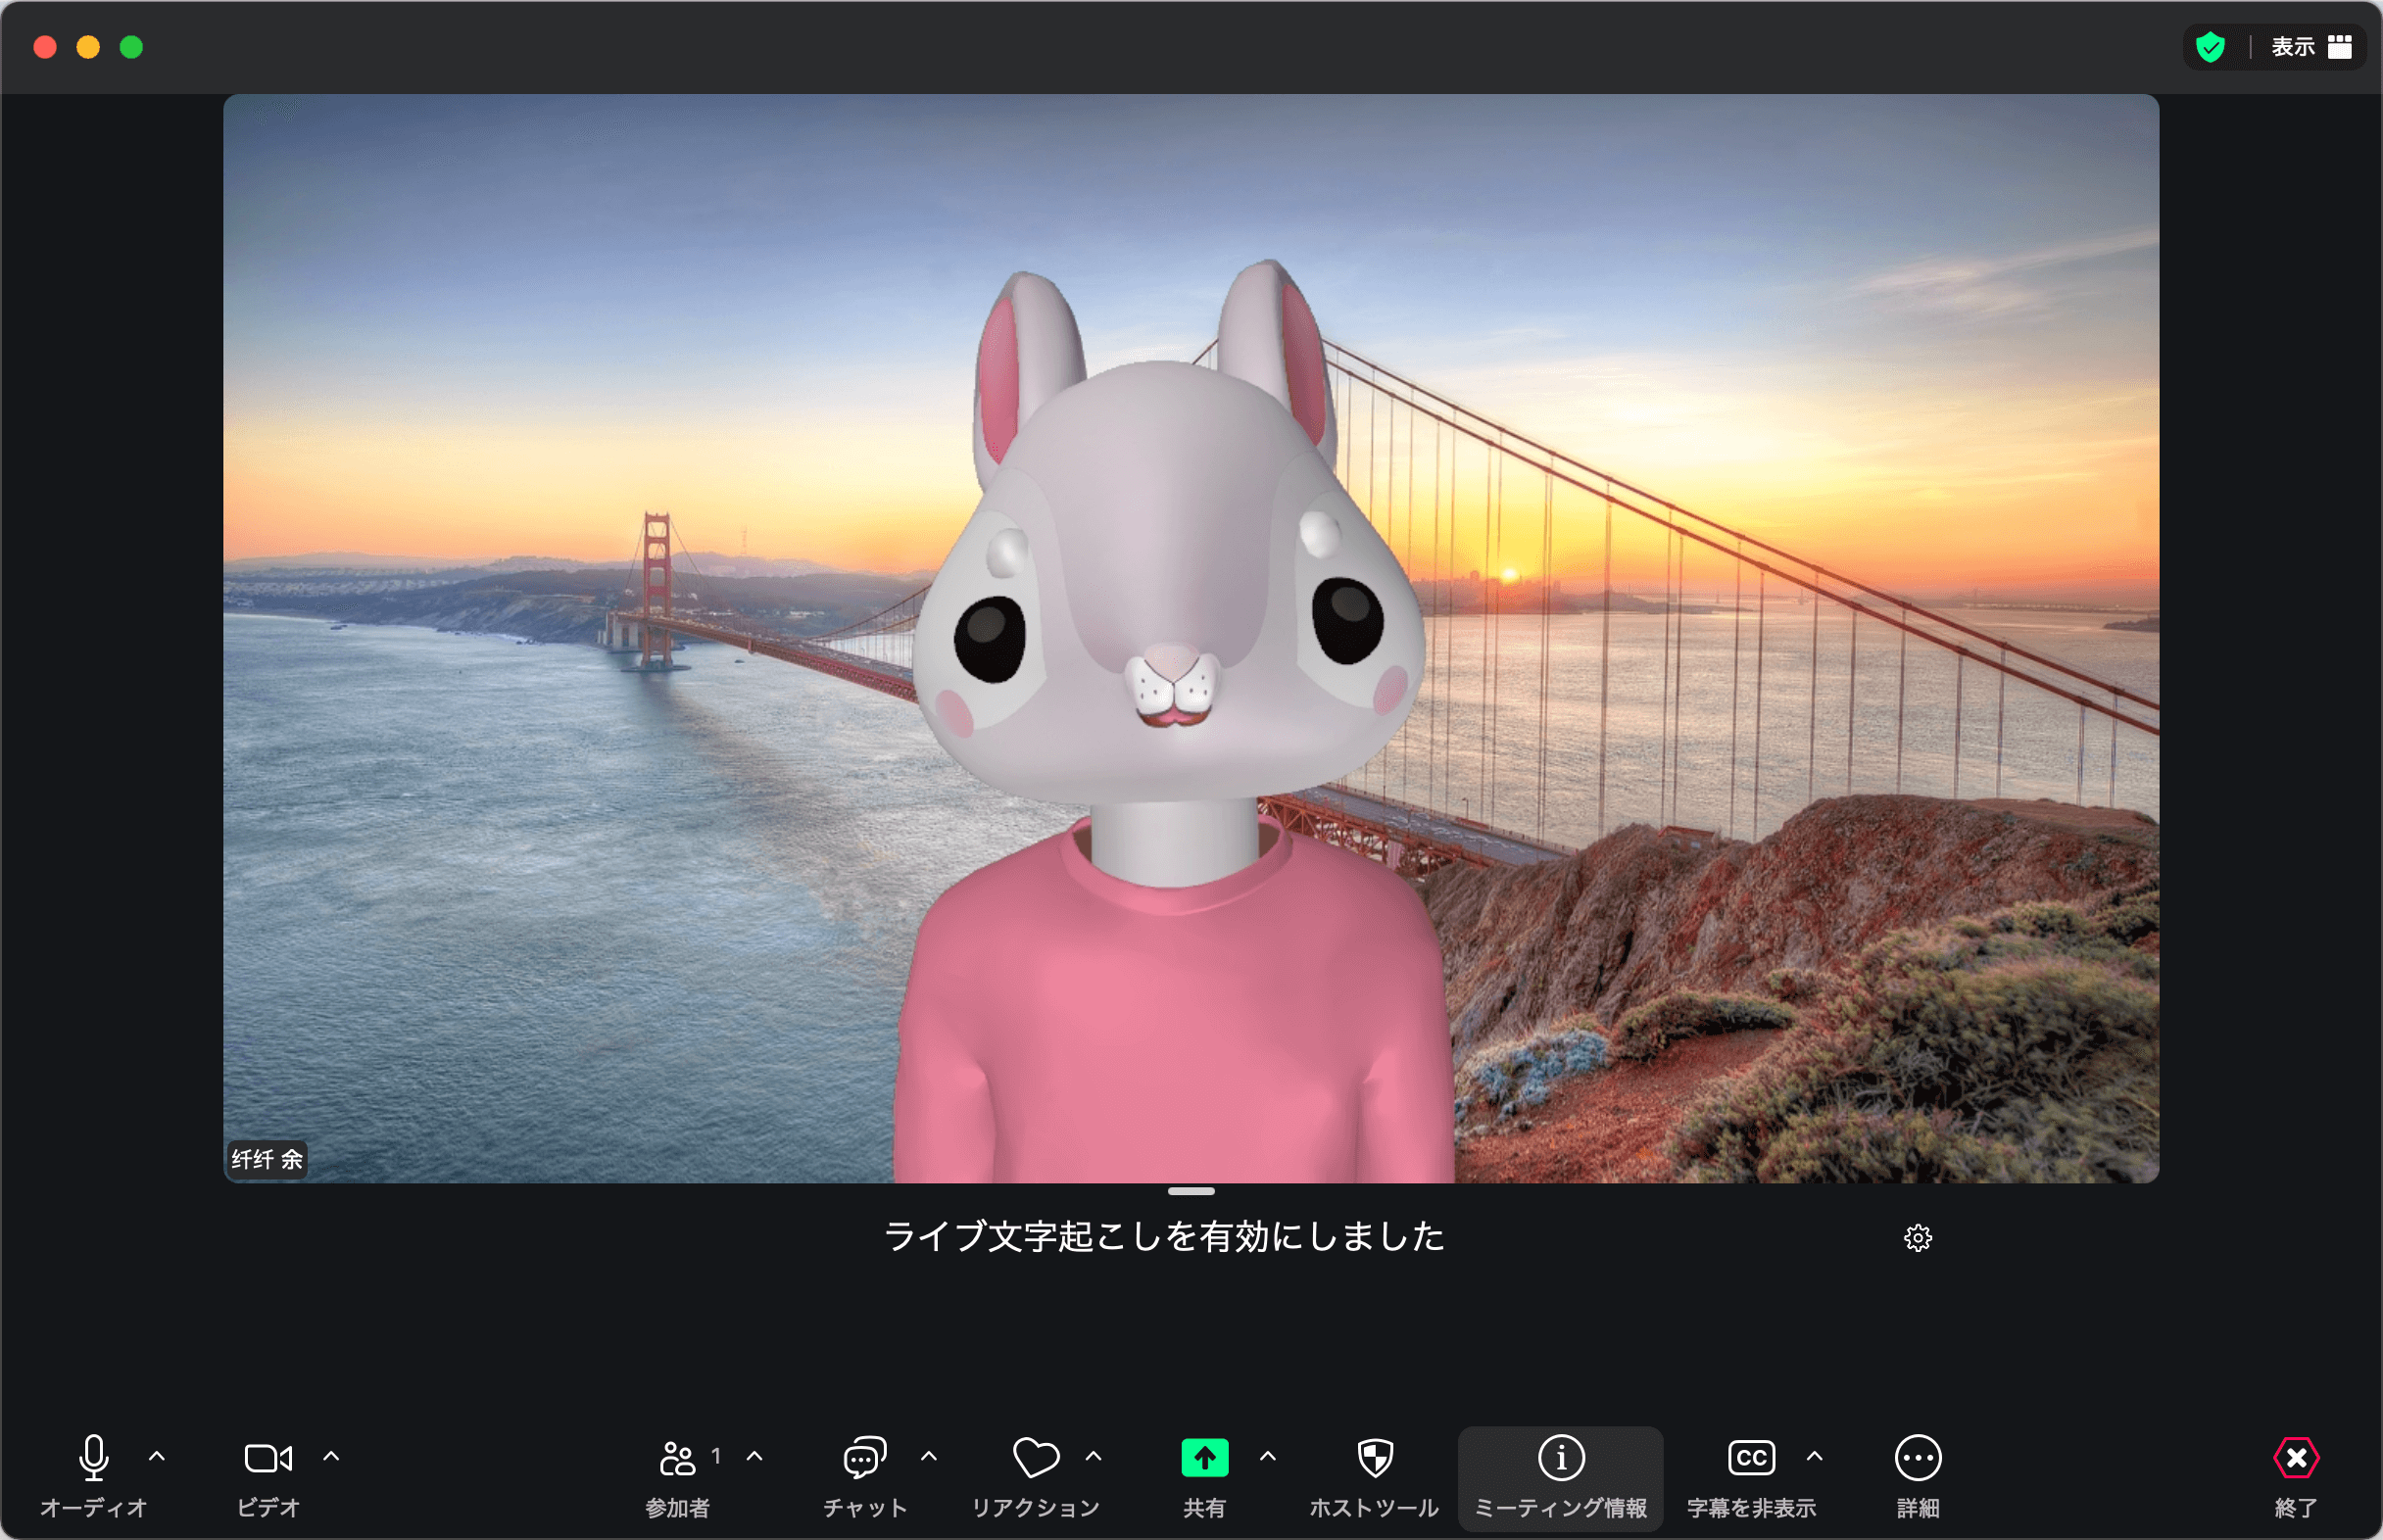Image resolution: width=2383 pixels, height=1540 pixels.
Task: Hide captions with 字幕を非表示 button
Action: pos(1750,1458)
